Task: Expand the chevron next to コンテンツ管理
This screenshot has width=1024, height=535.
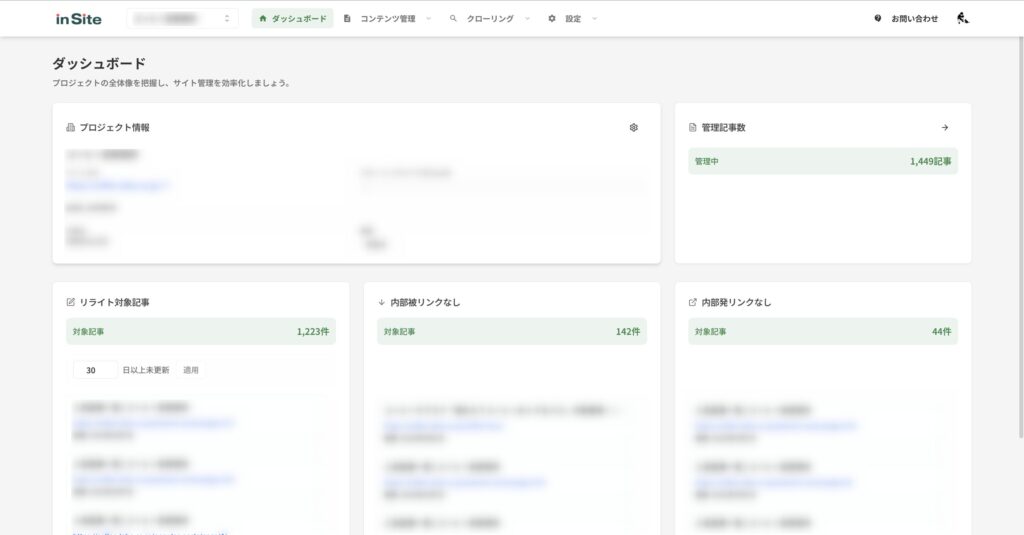Action: point(428,18)
